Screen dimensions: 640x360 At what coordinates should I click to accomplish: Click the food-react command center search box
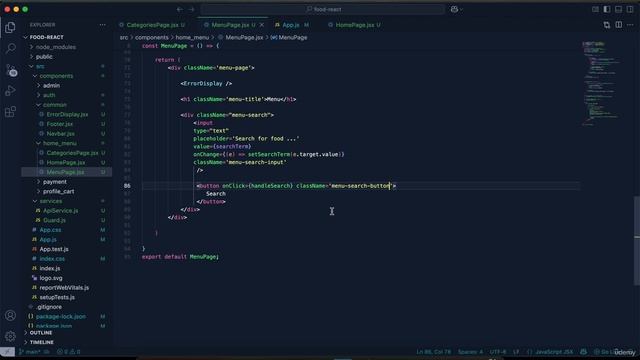tap(323, 9)
